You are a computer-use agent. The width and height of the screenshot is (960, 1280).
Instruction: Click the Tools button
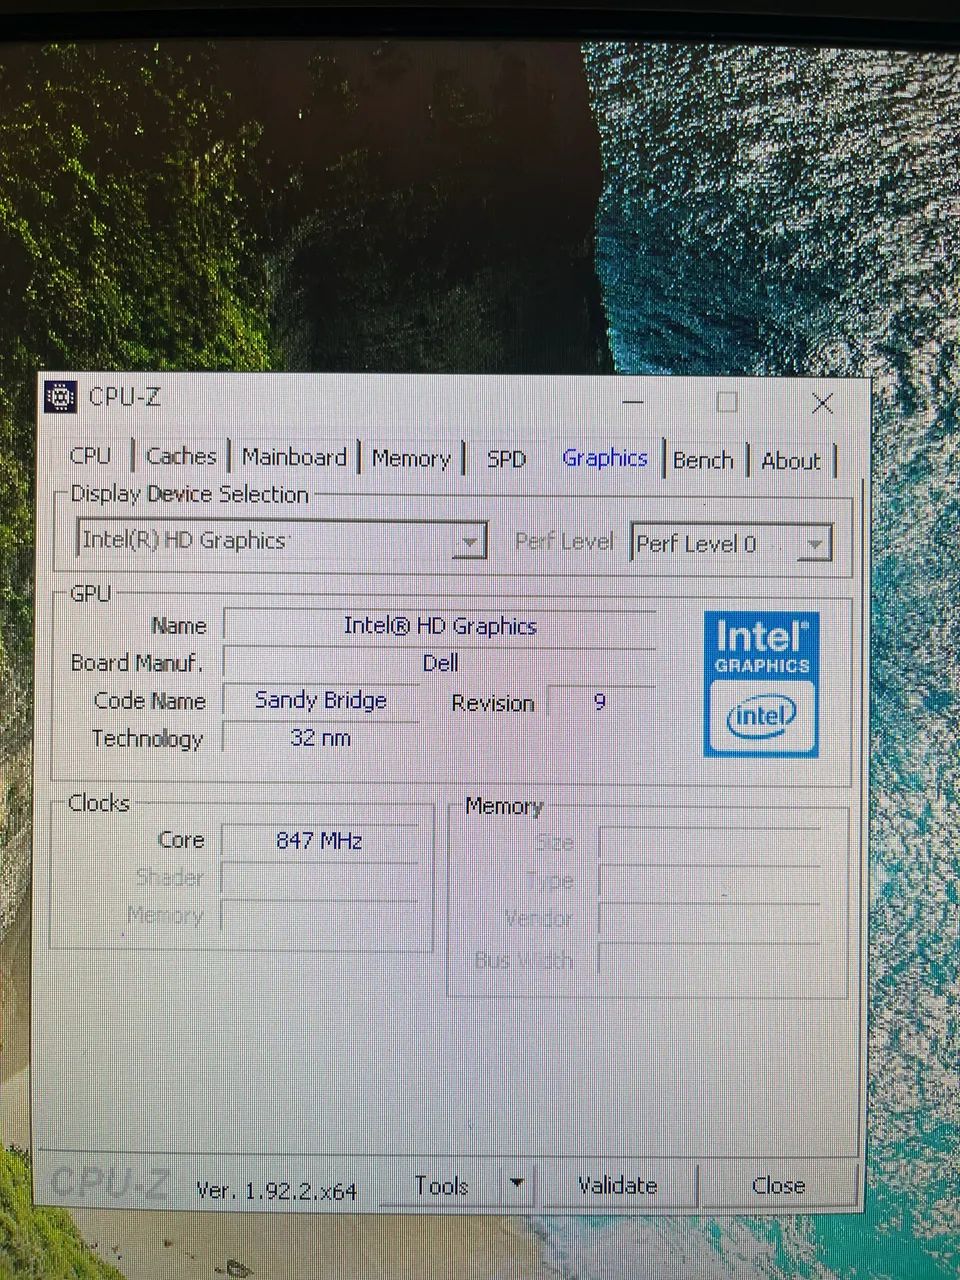tap(441, 1186)
